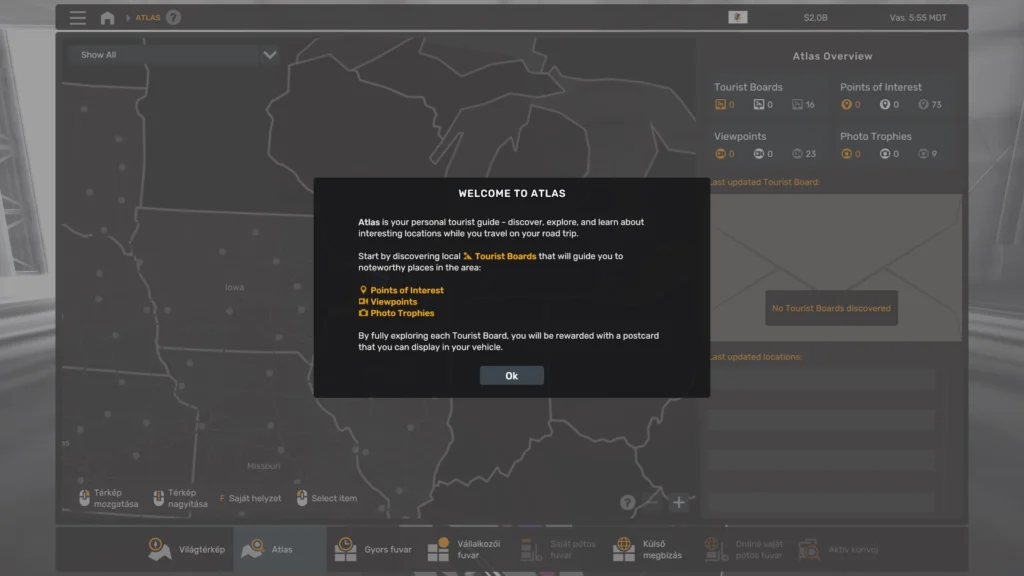Open the Online saját pótos fuvar tab
This screenshot has height=576, width=1024.
click(744, 549)
